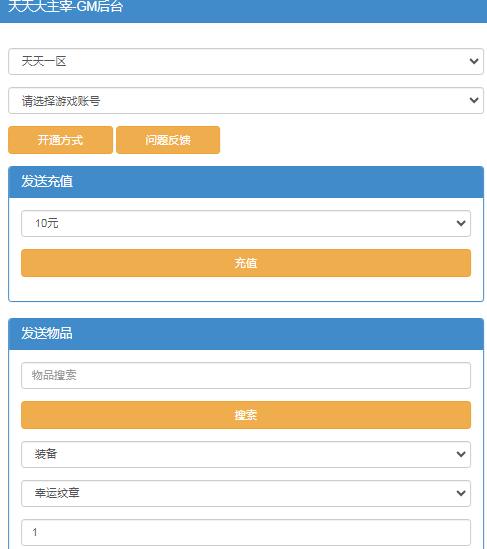Focus the quantity field showing 1
Viewport: 487px width, 549px height.
(246, 532)
